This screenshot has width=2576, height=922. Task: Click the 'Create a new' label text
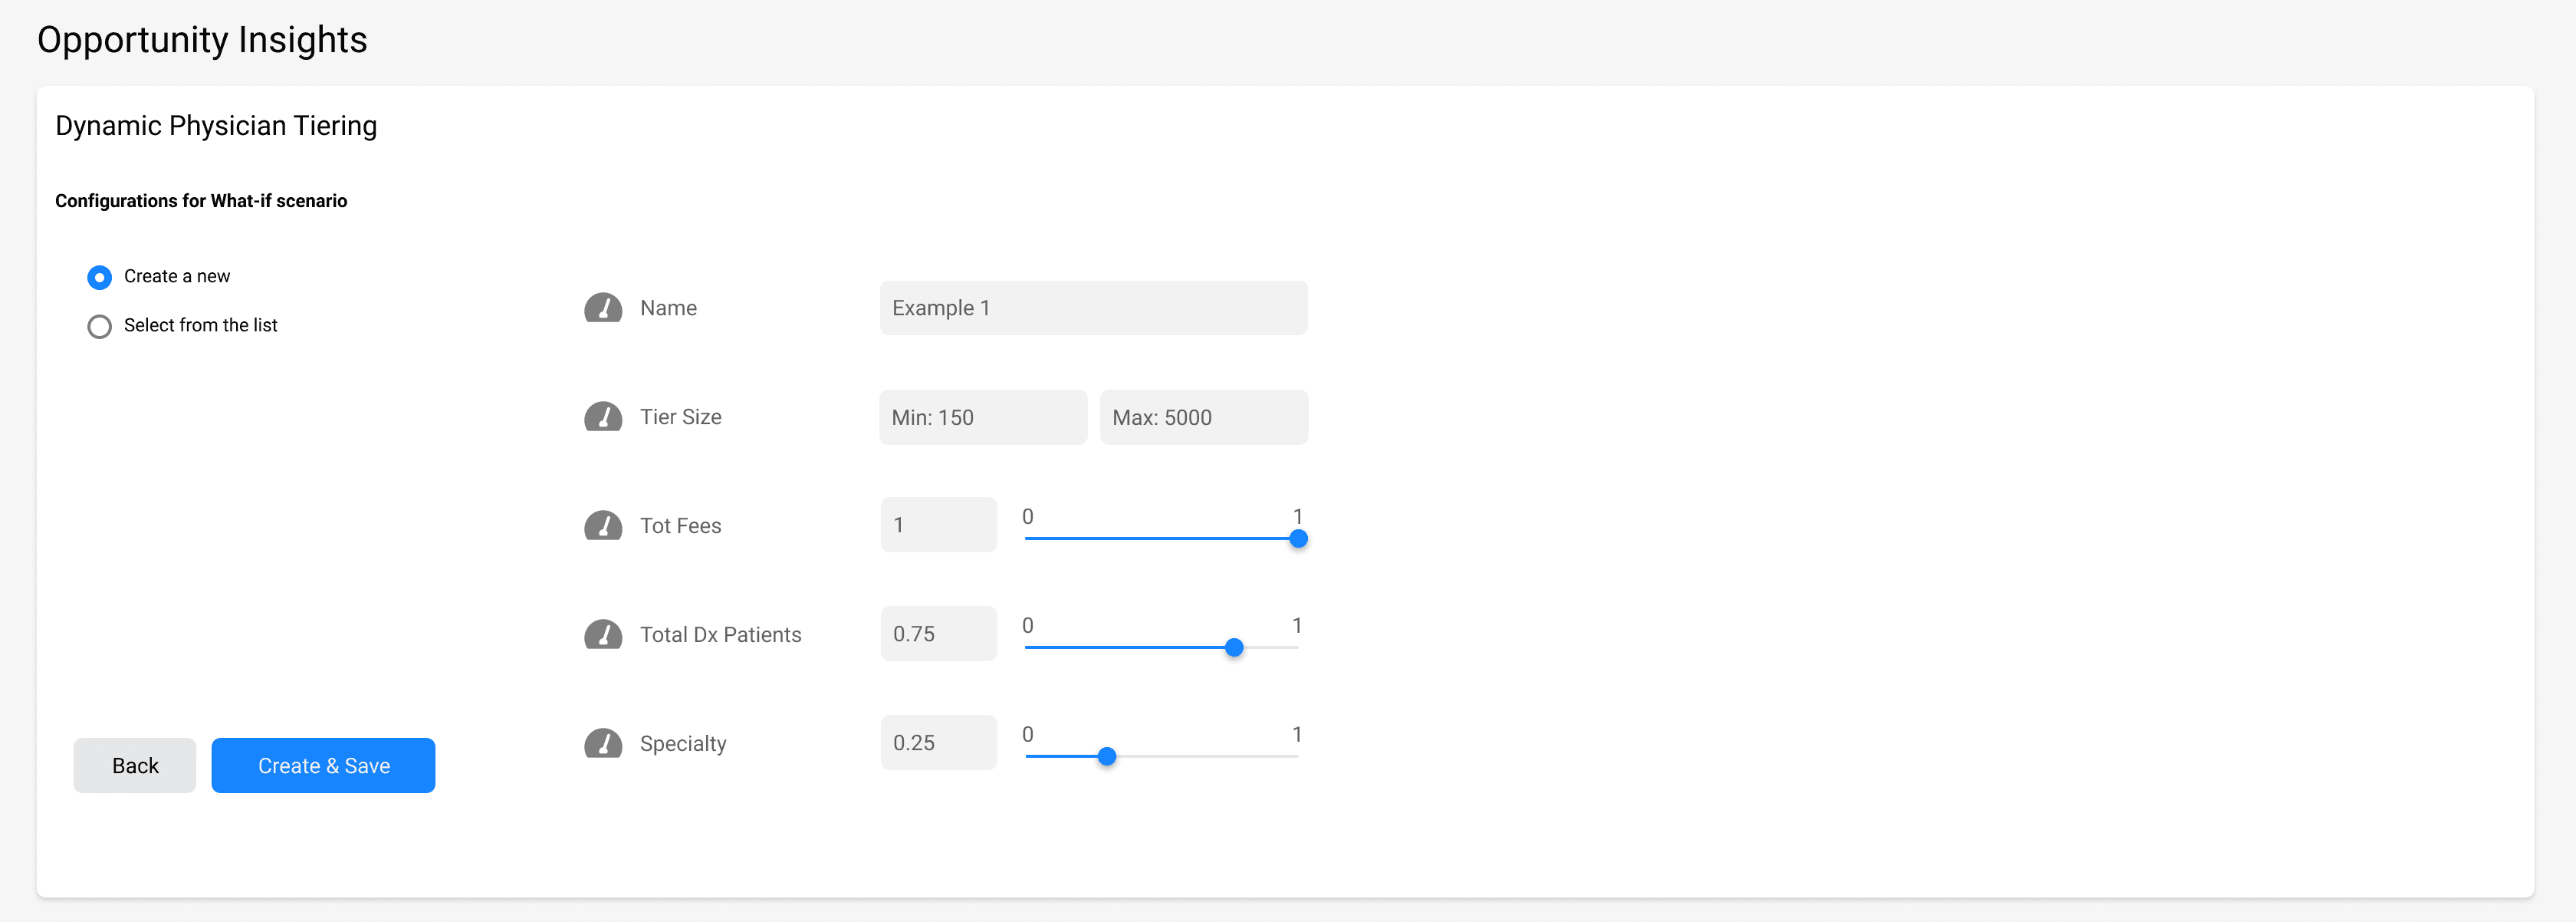(177, 276)
